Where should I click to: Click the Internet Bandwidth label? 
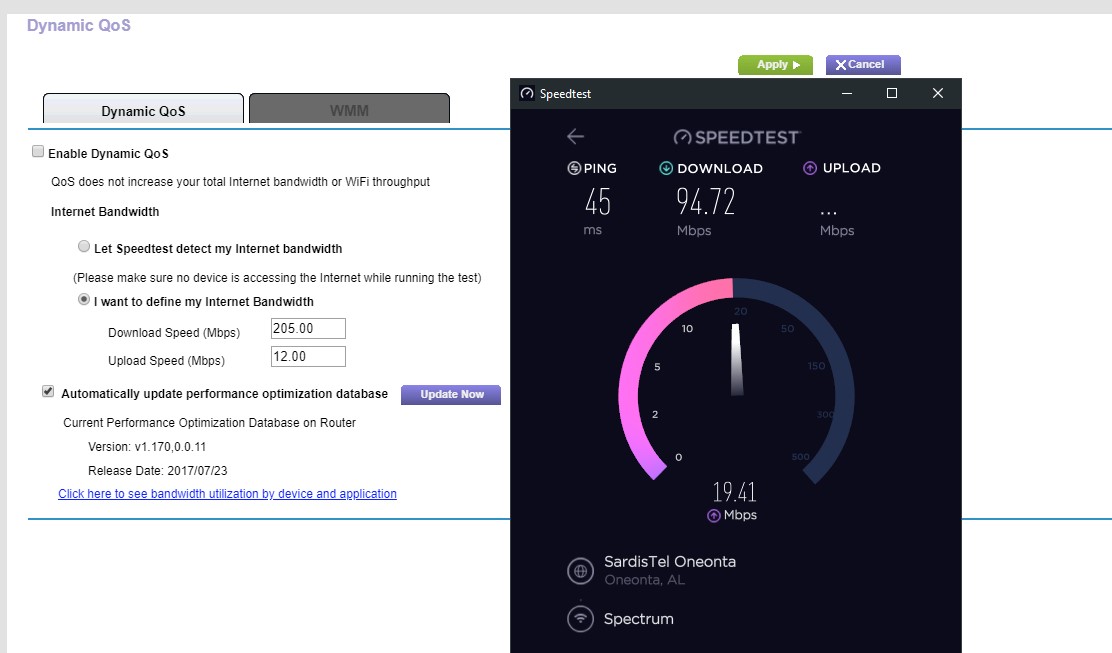(x=105, y=212)
